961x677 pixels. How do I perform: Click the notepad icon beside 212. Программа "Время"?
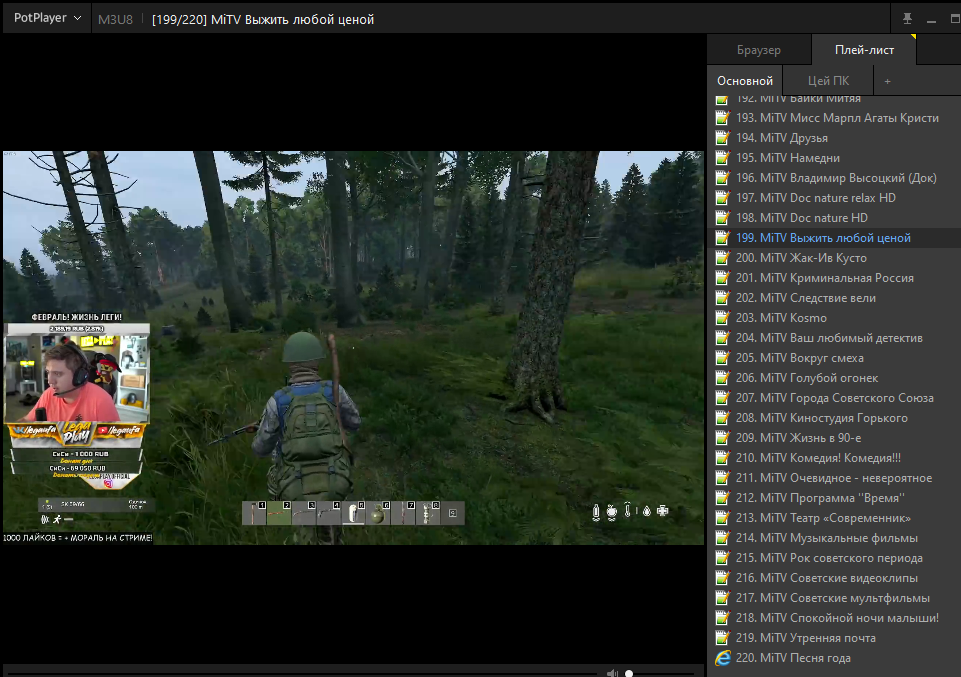[723, 497]
